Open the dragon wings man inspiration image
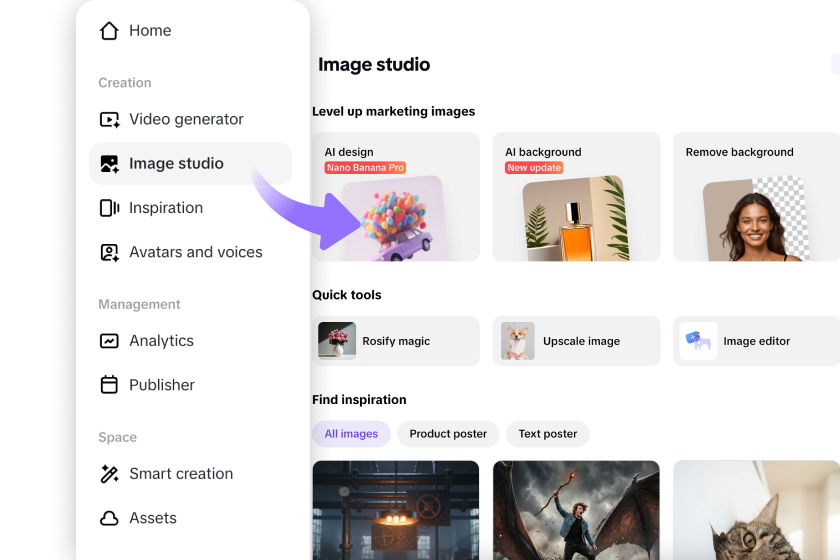 point(576,510)
